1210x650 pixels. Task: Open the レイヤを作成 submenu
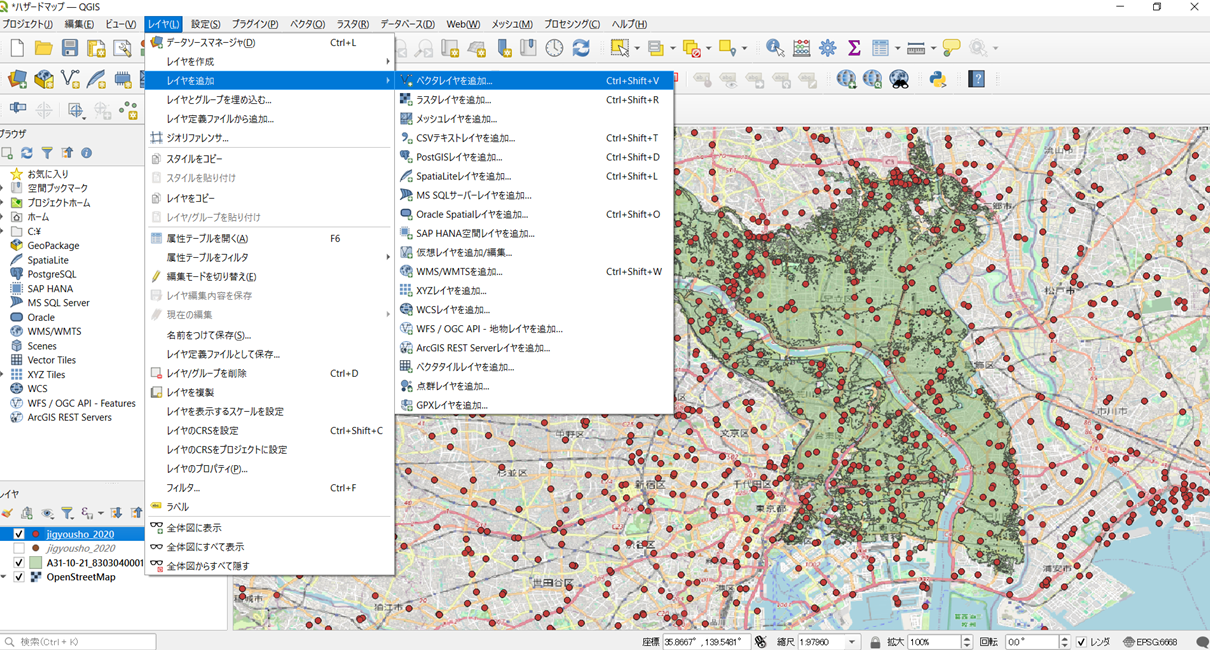point(270,62)
